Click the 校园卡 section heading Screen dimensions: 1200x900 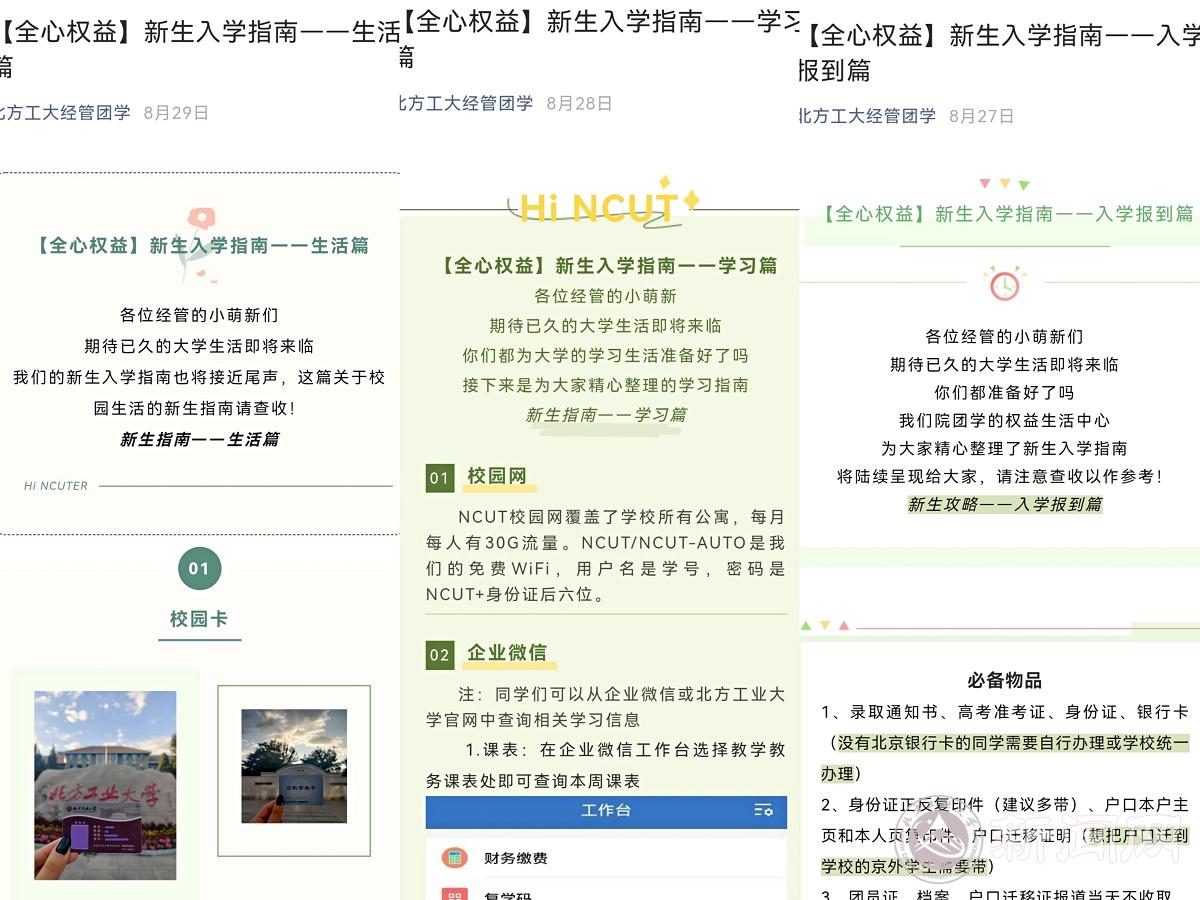199,619
